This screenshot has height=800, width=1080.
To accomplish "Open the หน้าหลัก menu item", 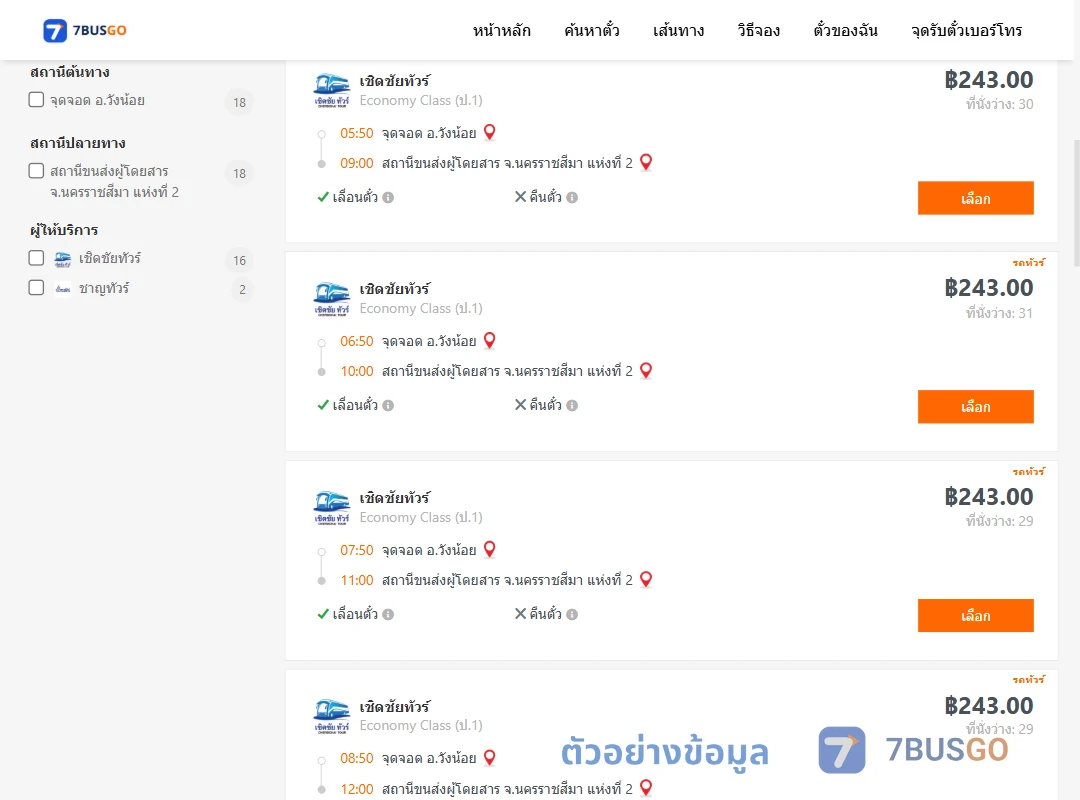I will pyautogui.click(x=501, y=30).
